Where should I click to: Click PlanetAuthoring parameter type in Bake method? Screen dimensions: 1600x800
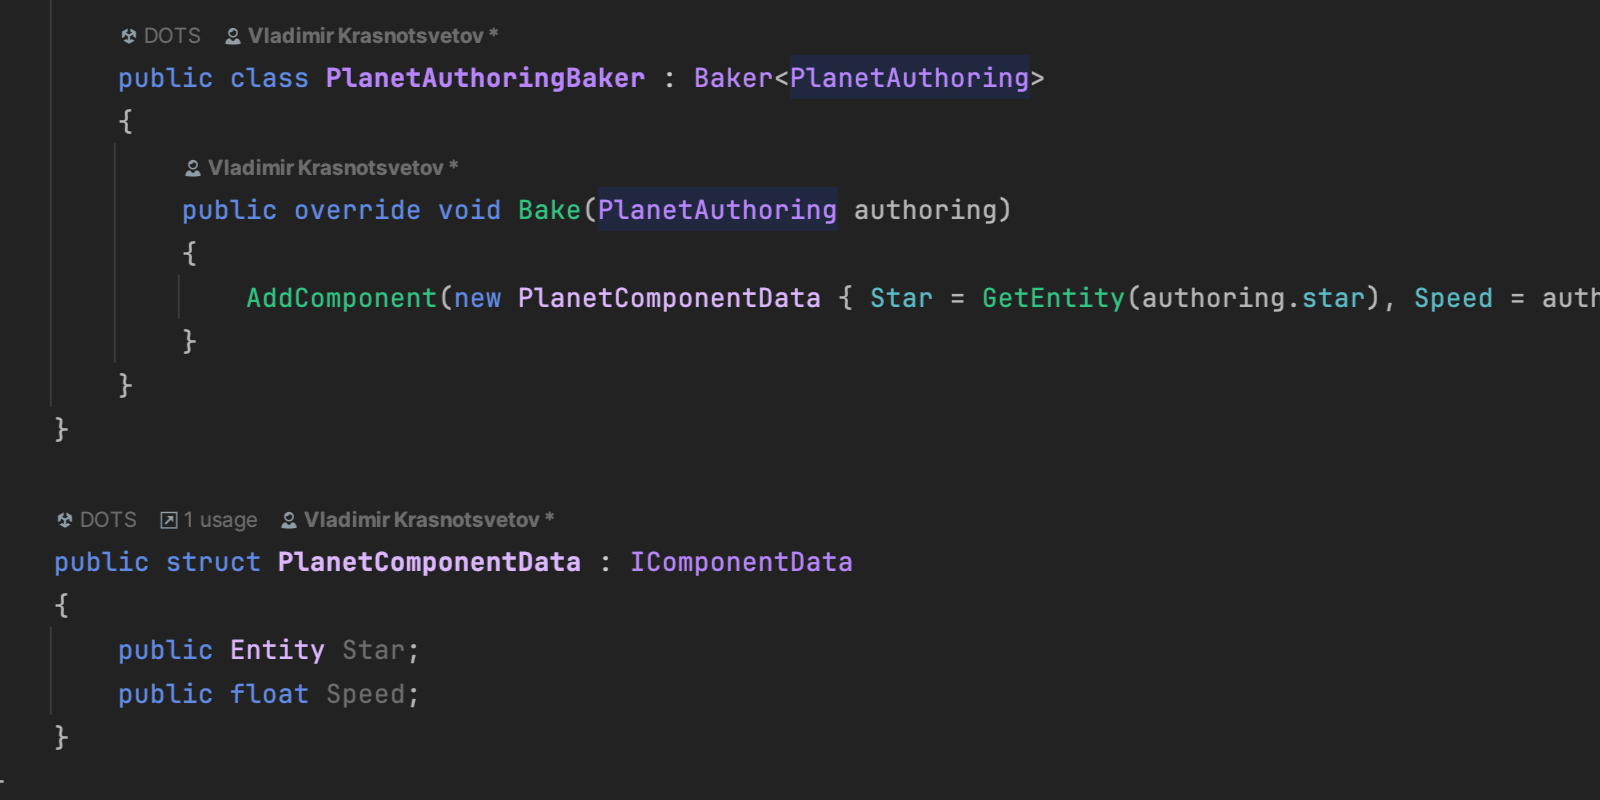pos(717,210)
